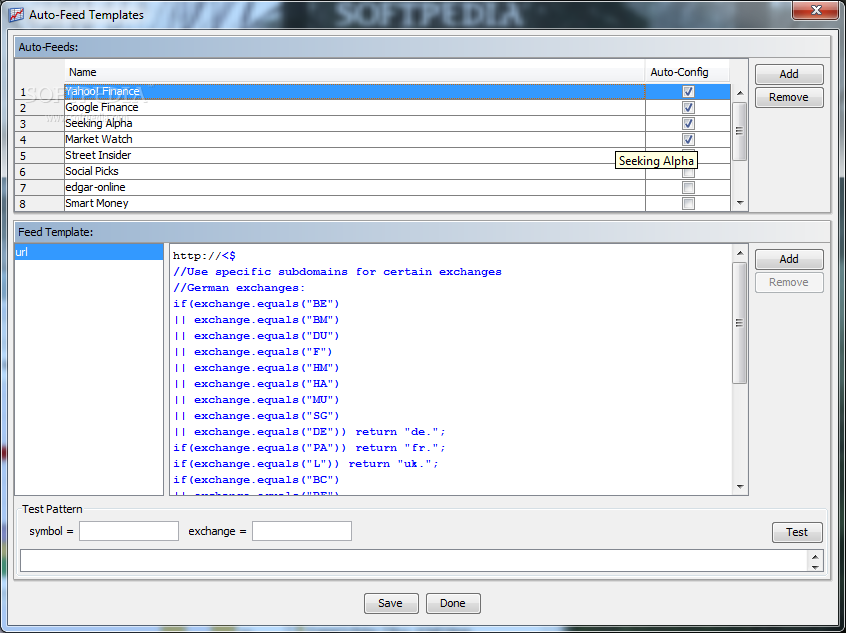Click the template editor scroll-down arrow
Screen dimensions: 846x633
[740, 487]
